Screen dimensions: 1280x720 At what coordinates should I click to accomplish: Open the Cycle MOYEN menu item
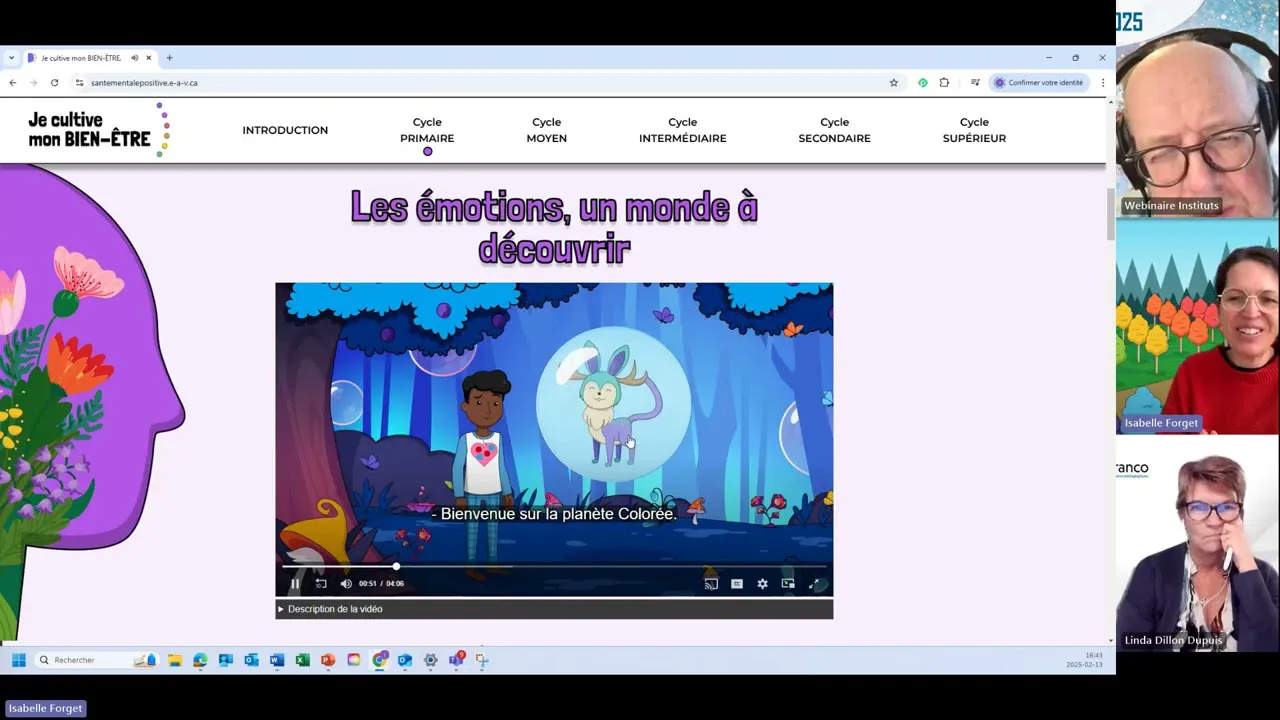pos(546,130)
